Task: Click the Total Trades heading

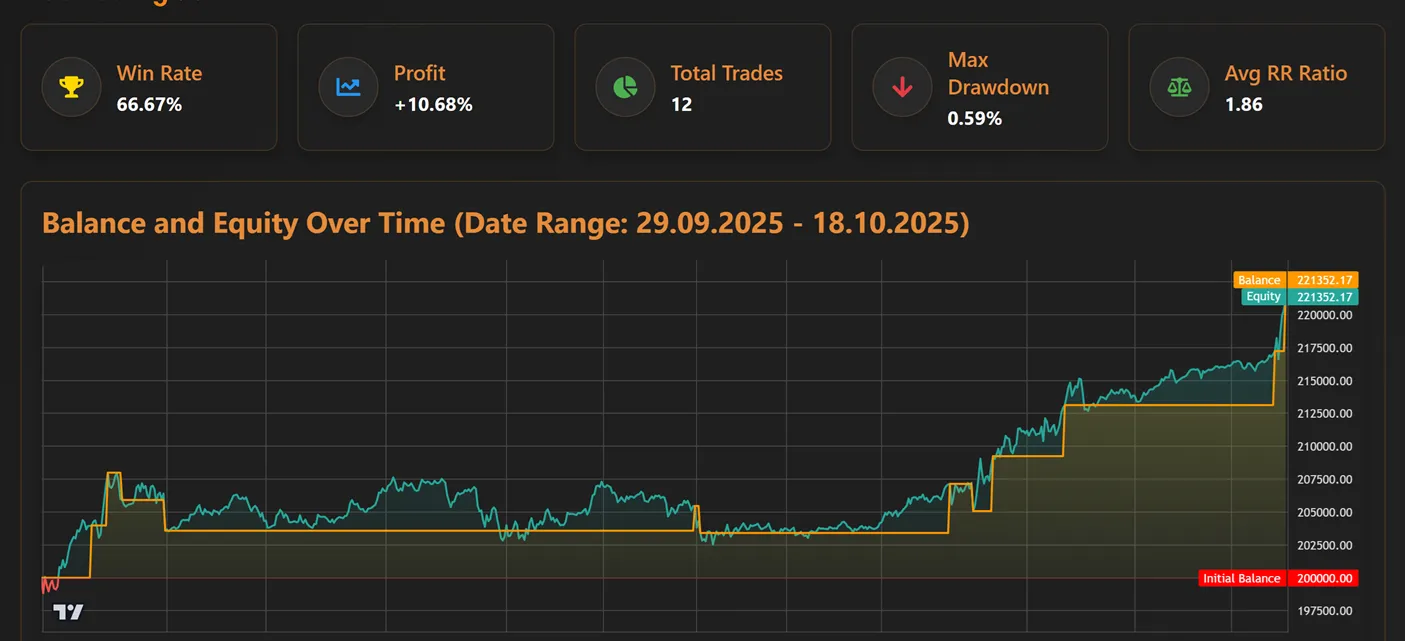Action: click(727, 73)
